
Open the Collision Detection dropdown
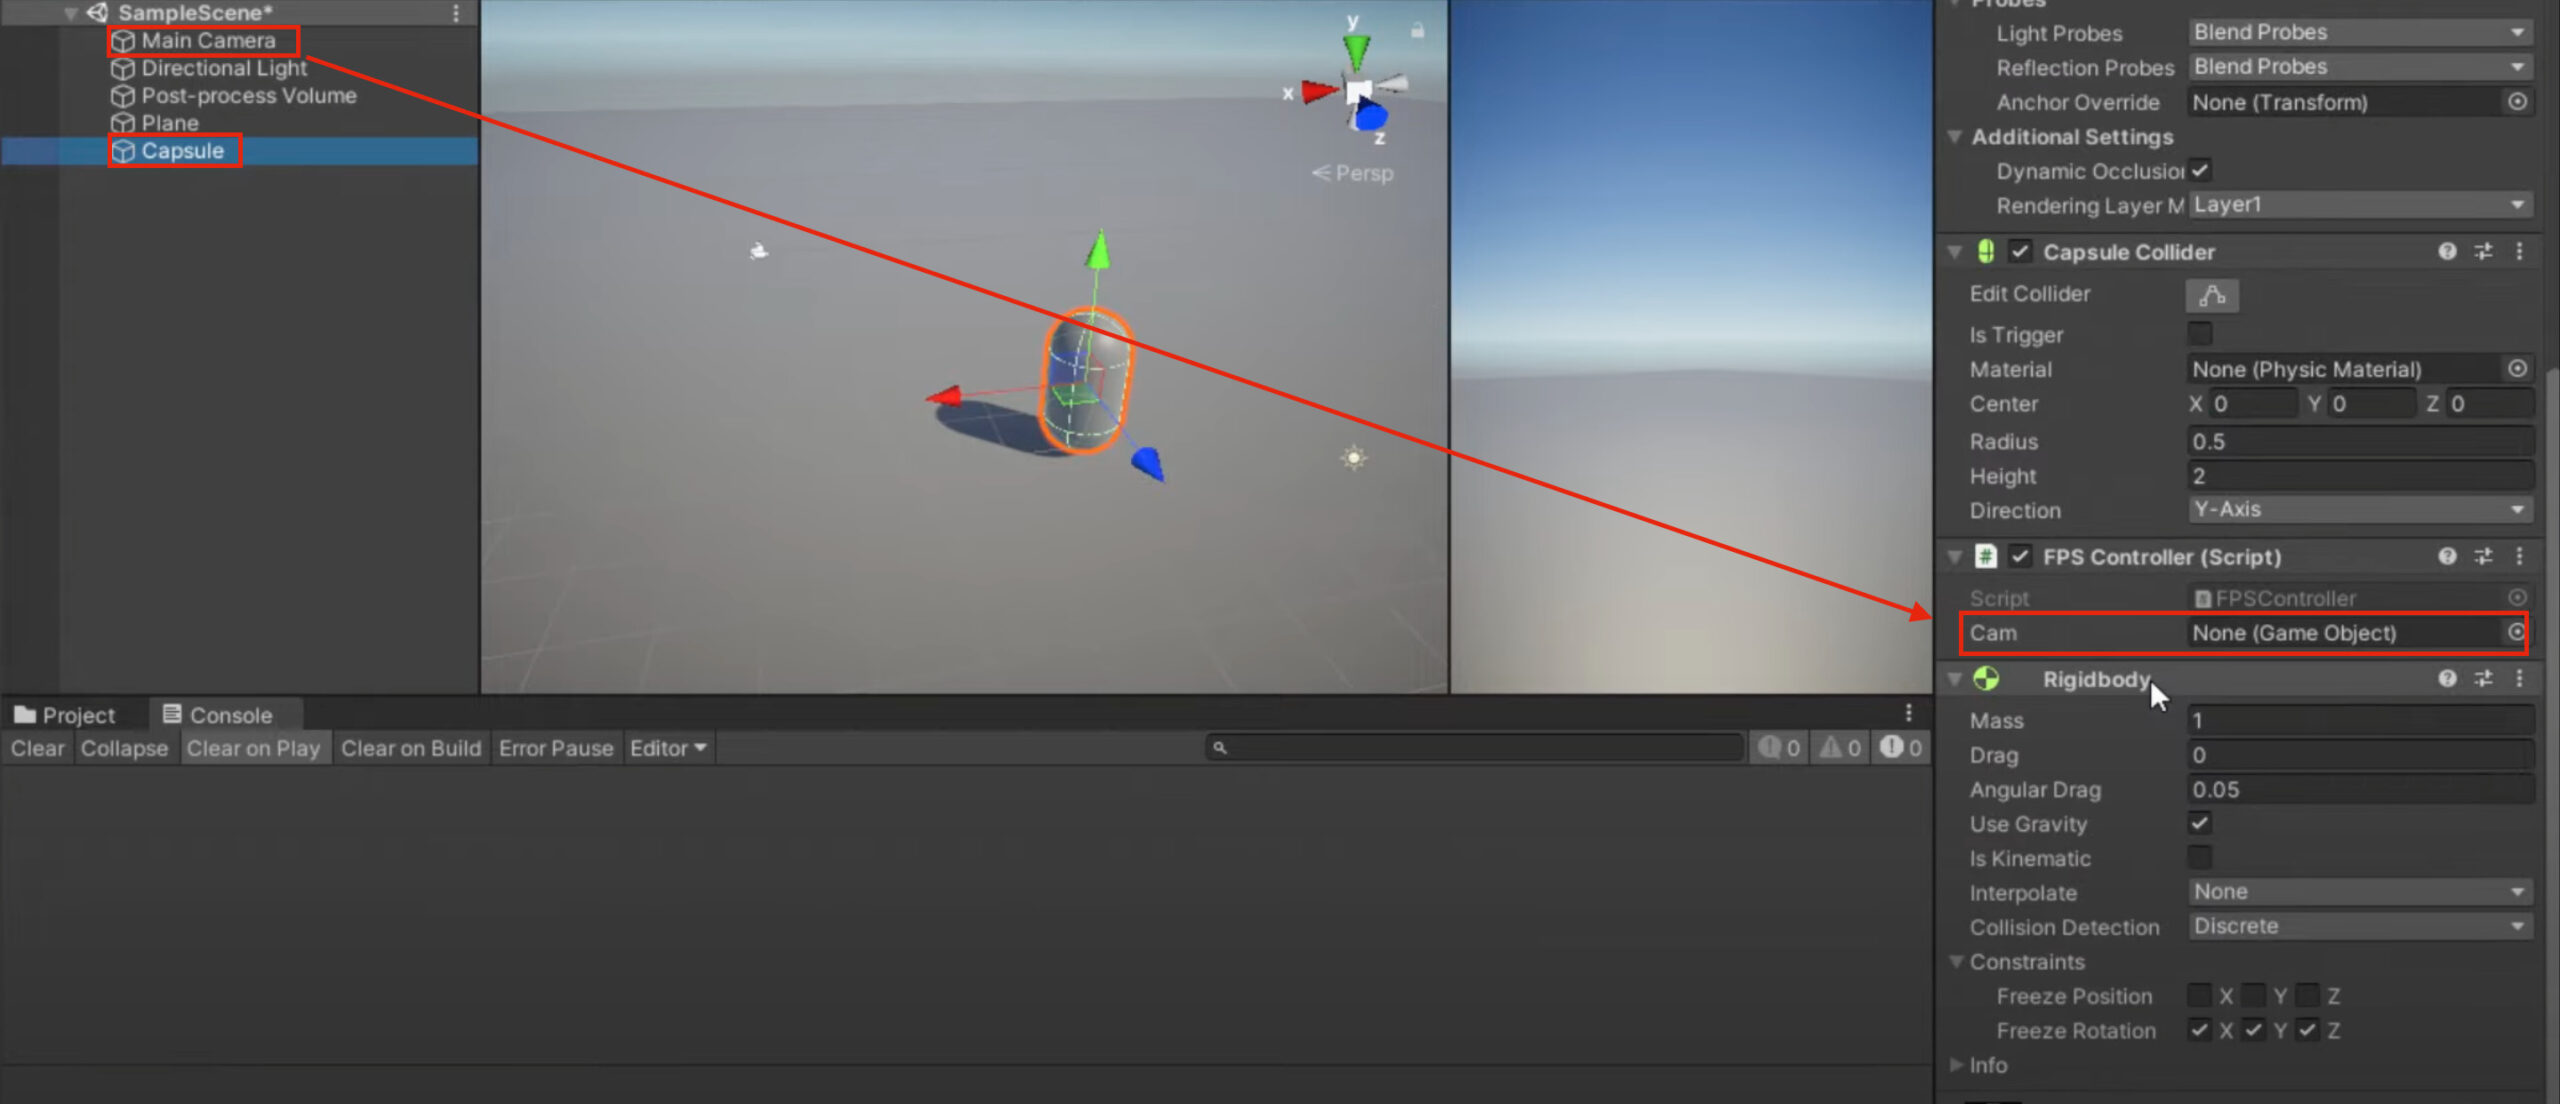[2360, 926]
